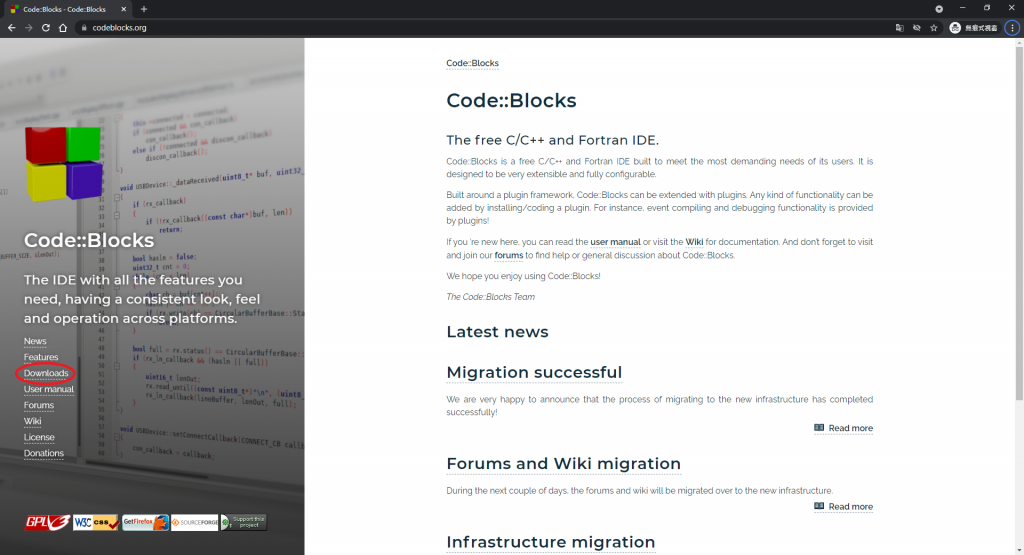Screen dimensions: 1024x555
Task: Open the Downloads sidebar link
Action: 46,373
